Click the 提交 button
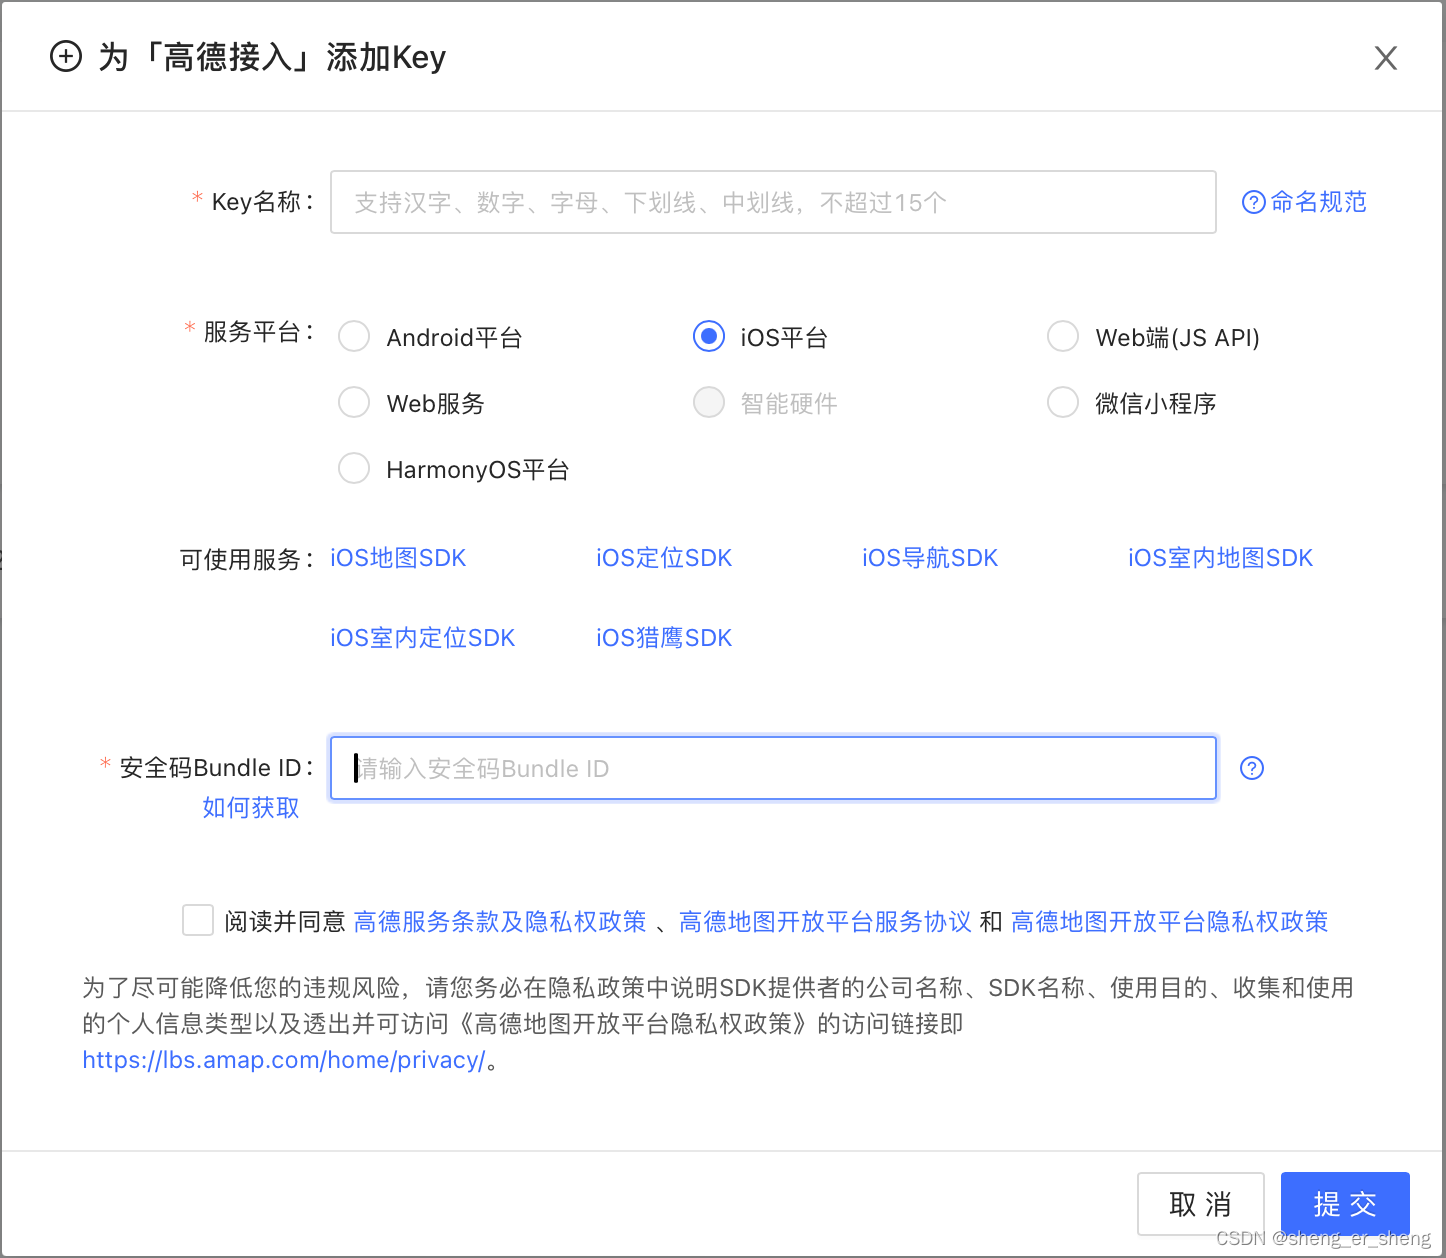The image size is (1446, 1258). pyautogui.click(x=1345, y=1204)
